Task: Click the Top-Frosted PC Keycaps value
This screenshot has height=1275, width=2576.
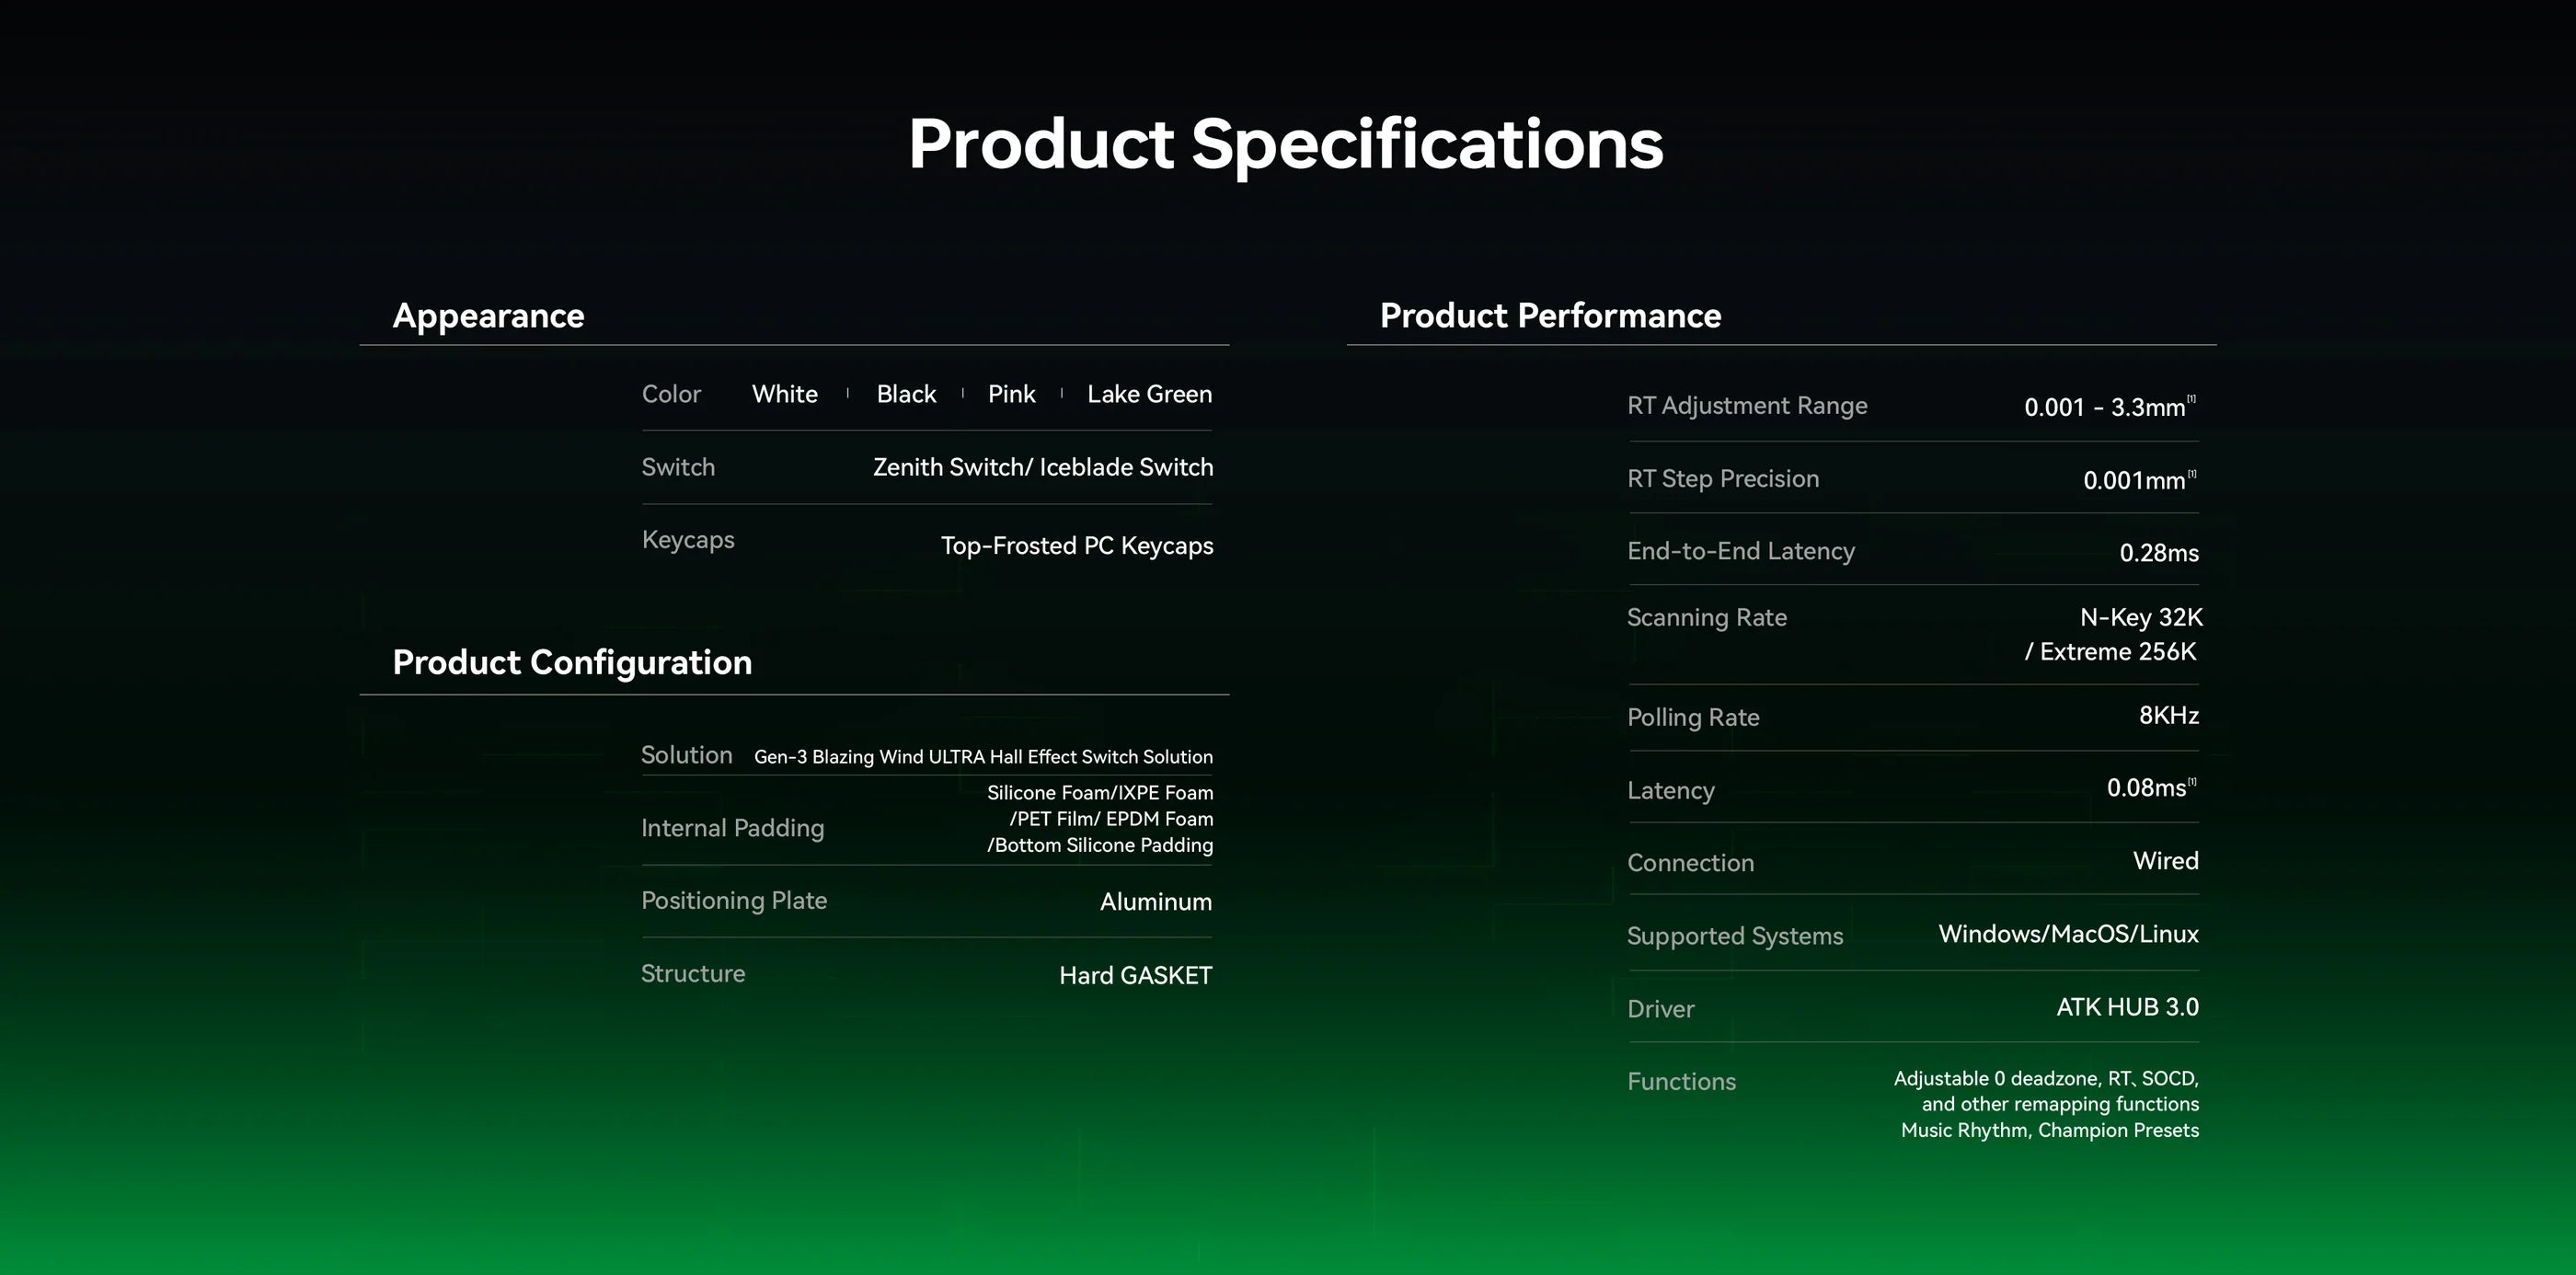Action: [1076, 546]
